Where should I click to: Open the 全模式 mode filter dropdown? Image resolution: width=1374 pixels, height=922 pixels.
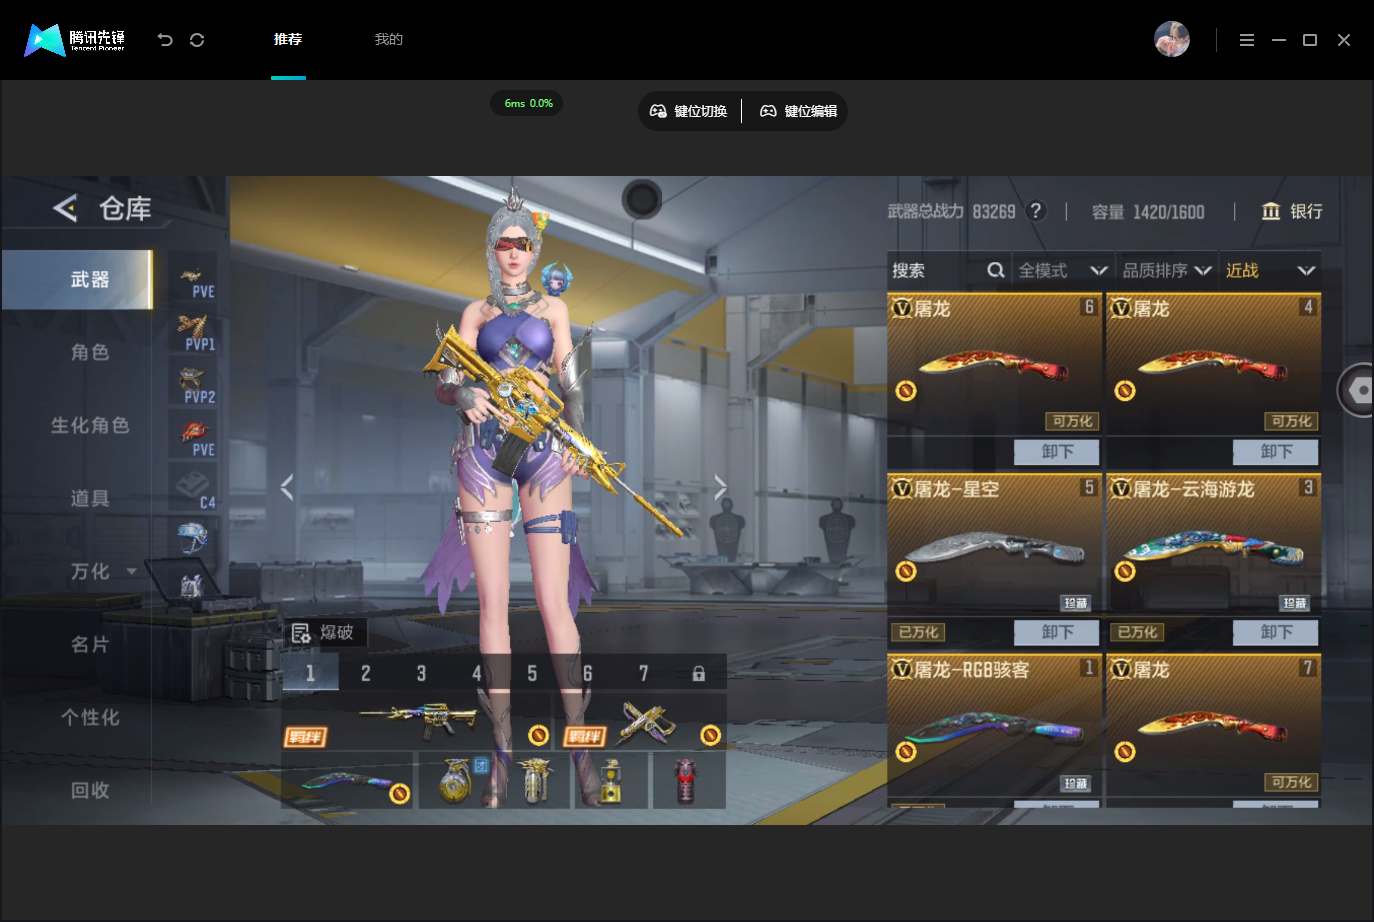[1062, 270]
